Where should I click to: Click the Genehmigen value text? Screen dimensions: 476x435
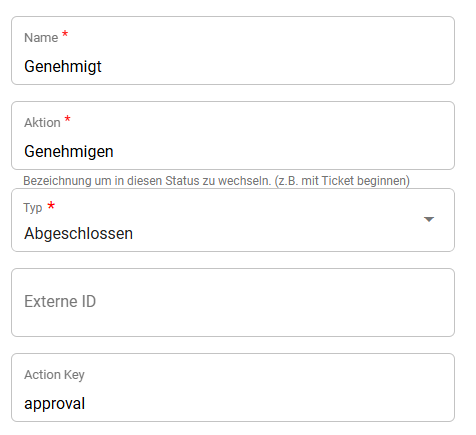(69, 152)
